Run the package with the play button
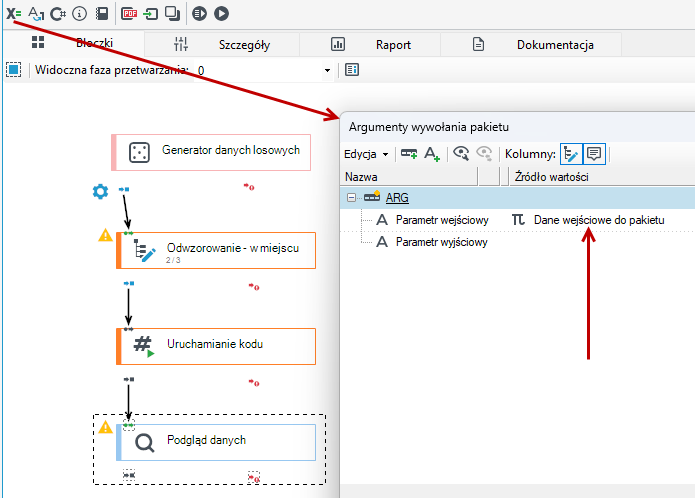 click(x=222, y=14)
